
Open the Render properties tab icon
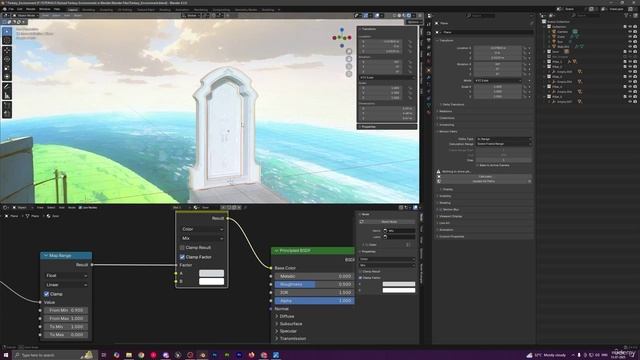coord(429,33)
